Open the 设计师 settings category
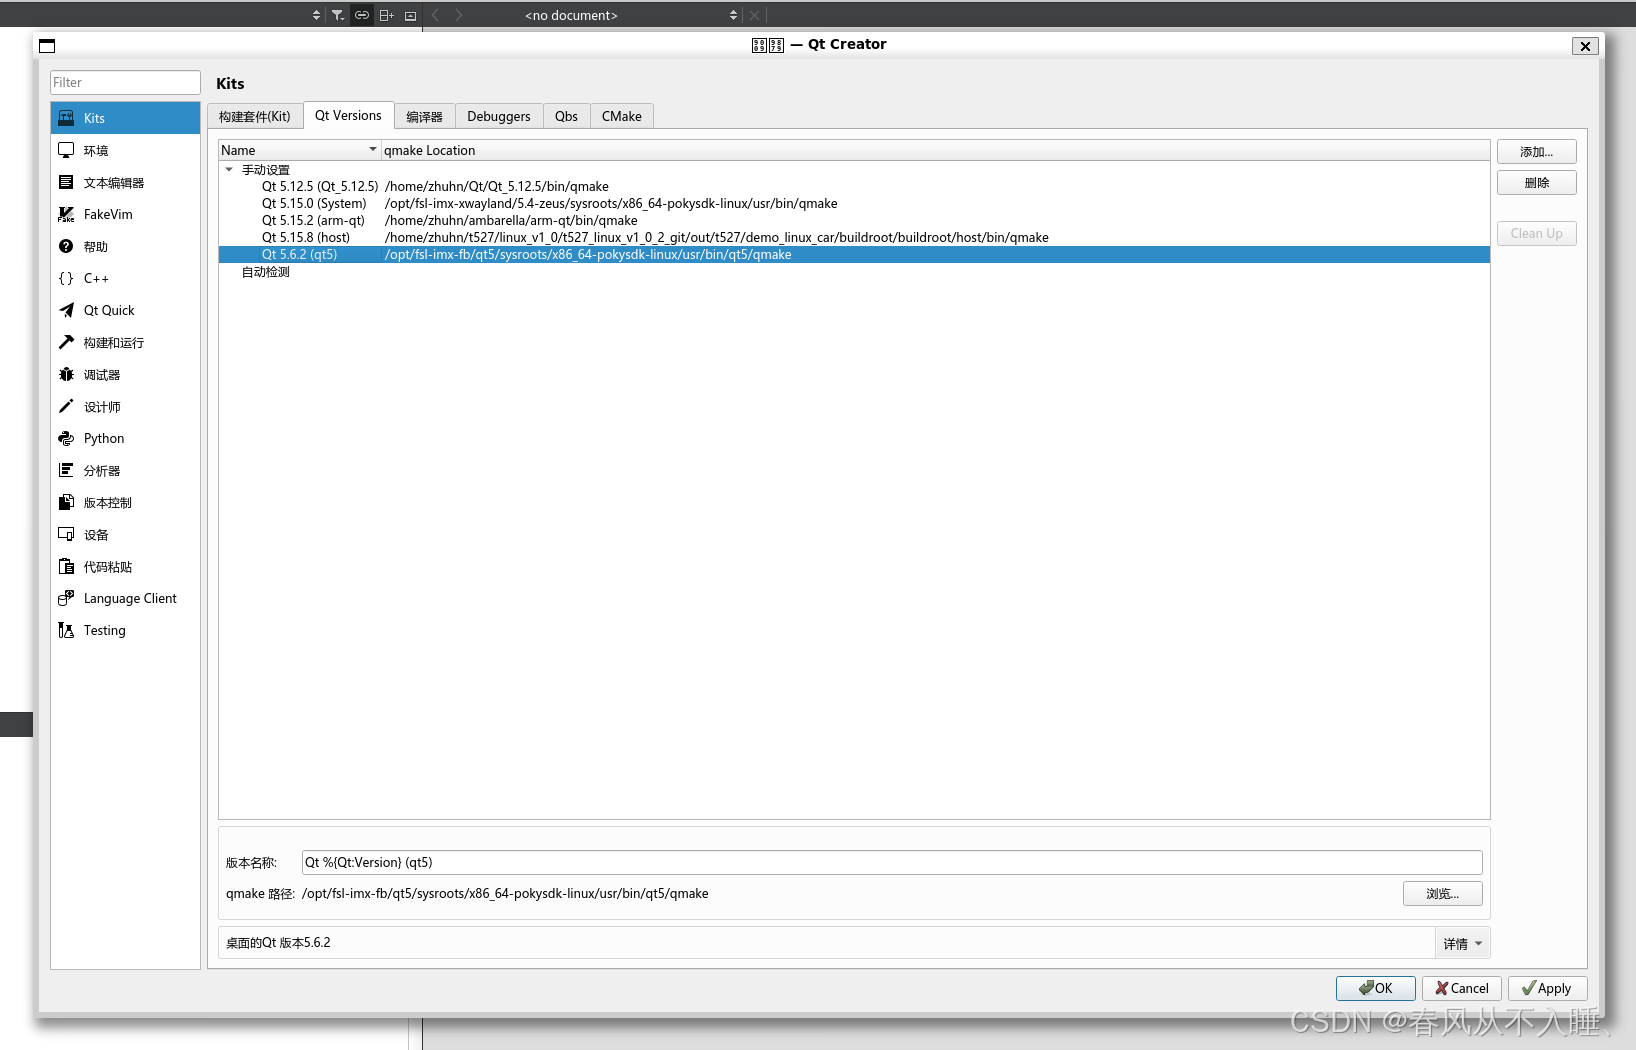 click(125, 406)
